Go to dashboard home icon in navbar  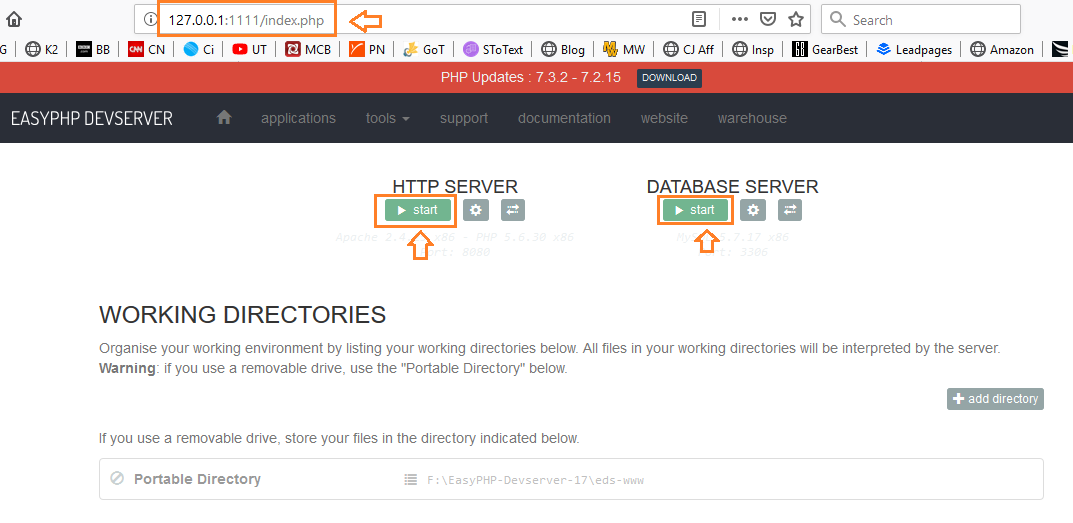coord(224,118)
